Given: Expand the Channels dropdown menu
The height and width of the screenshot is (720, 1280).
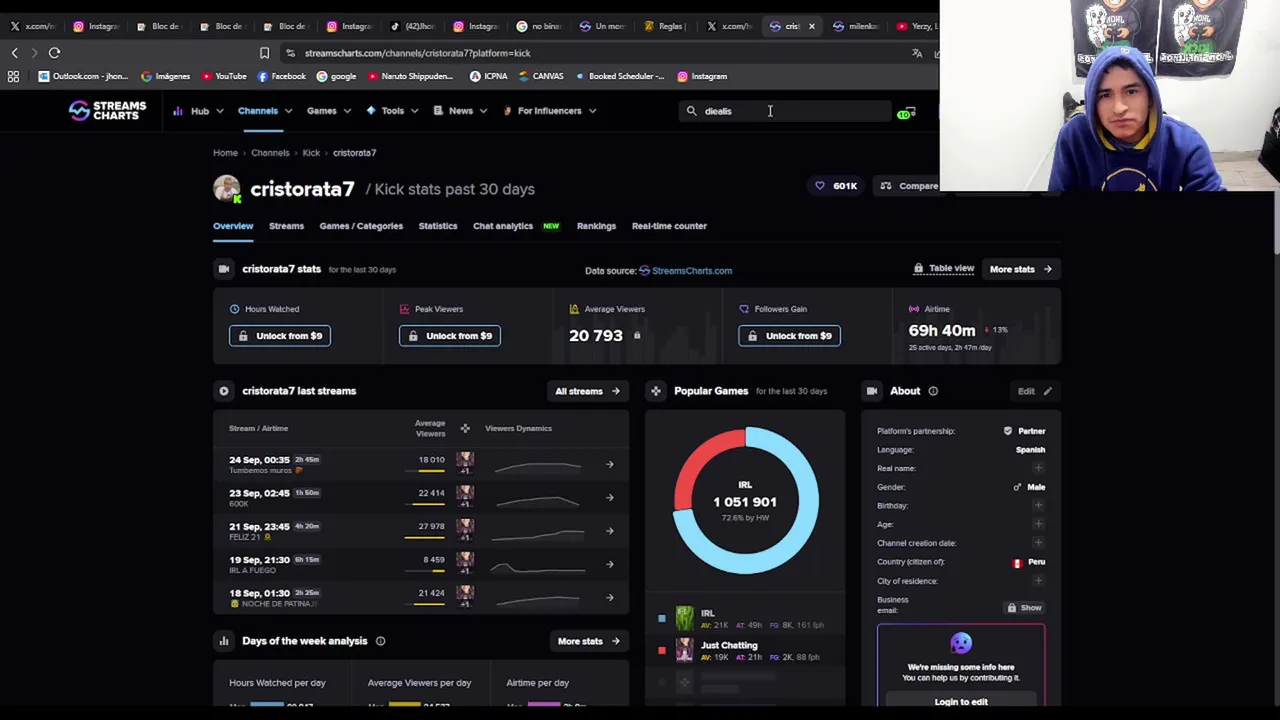Looking at the screenshot, I should pyautogui.click(x=264, y=111).
